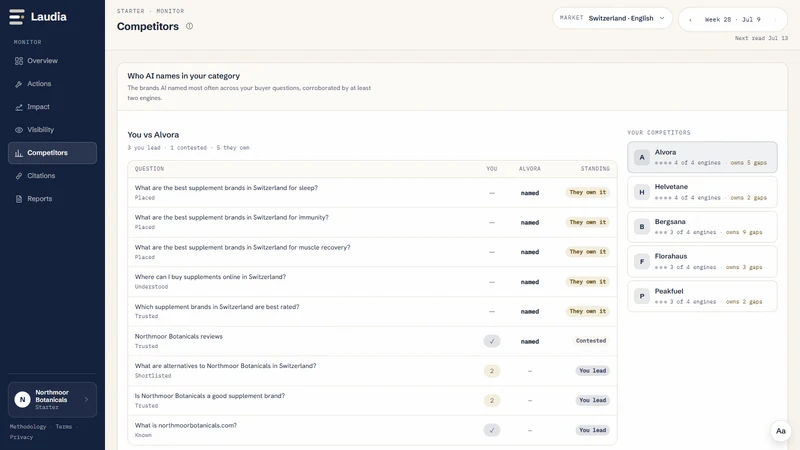Click the Impact chart icon

coord(19,107)
